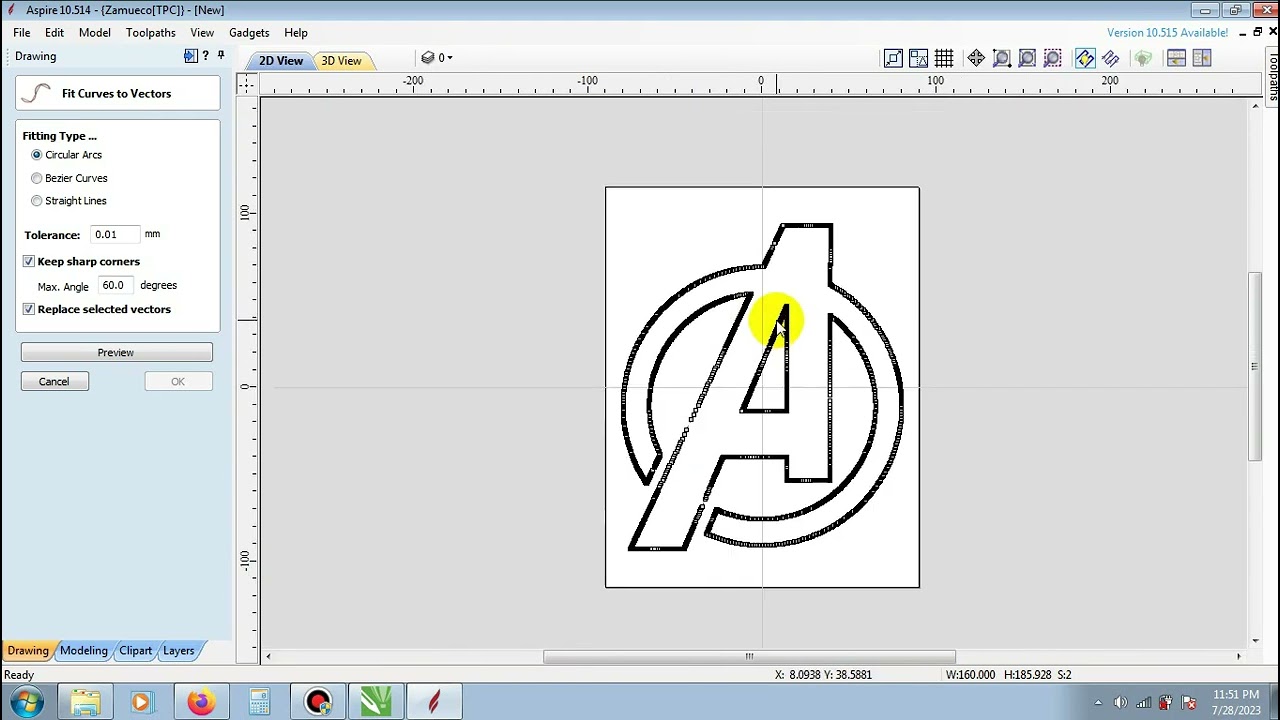
Task: Open Windows Explorer from taskbar
Action: [x=85, y=702]
